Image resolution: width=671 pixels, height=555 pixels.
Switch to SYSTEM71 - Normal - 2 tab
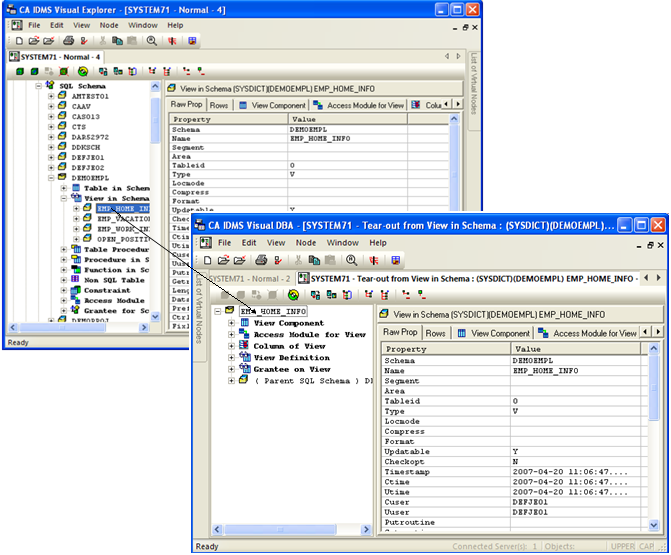click(x=250, y=279)
